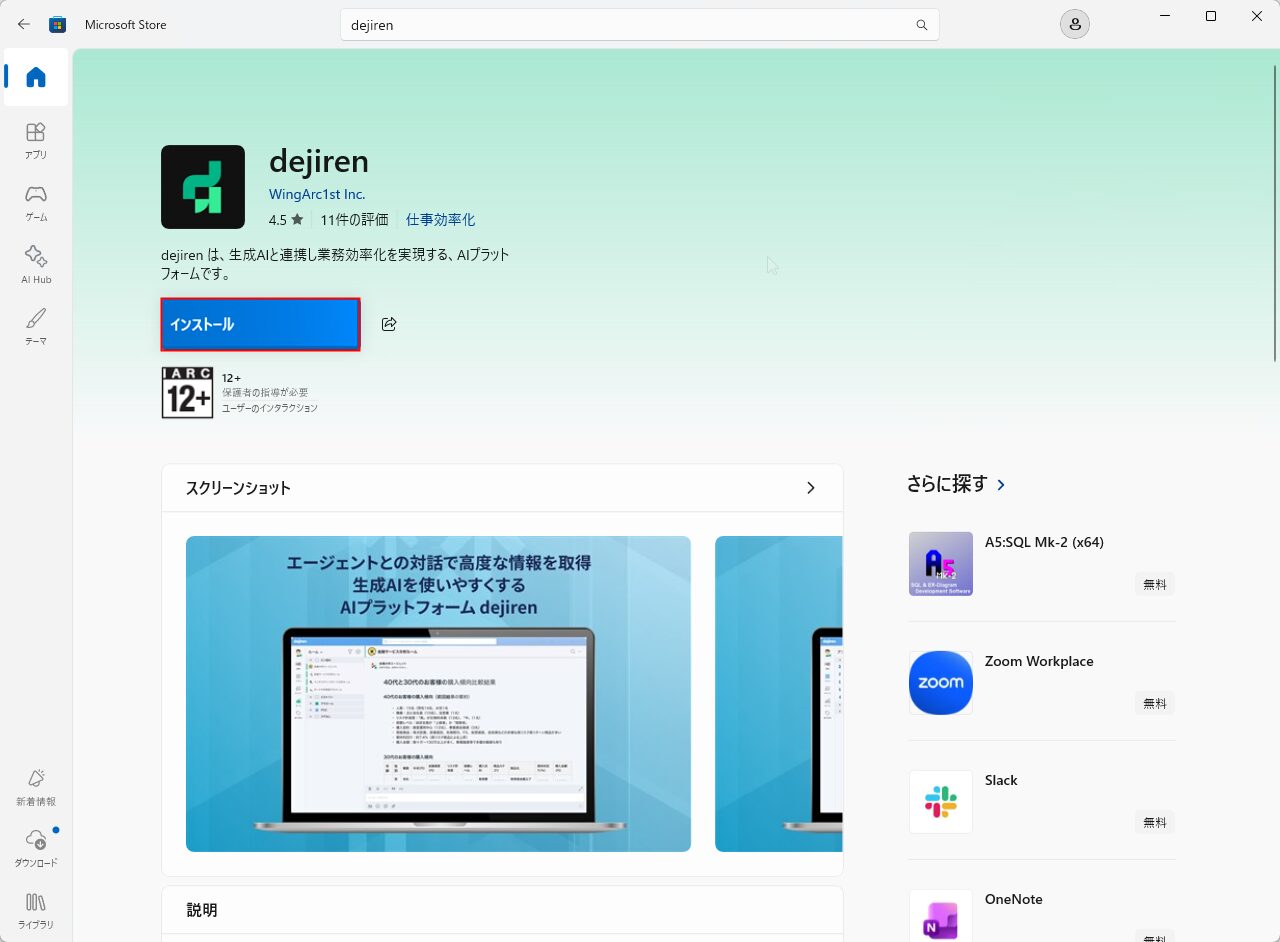The image size is (1280, 942).
Task: Go to the ゲーム sidebar section
Action: click(x=36, y=202)
